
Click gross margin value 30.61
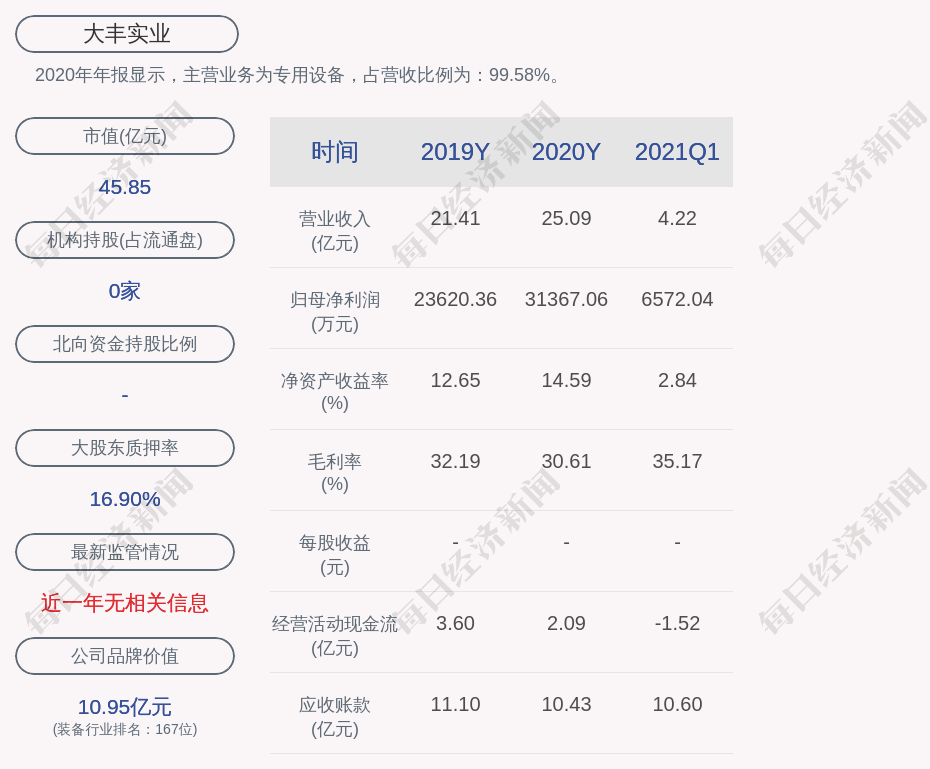tap(566, 461)
